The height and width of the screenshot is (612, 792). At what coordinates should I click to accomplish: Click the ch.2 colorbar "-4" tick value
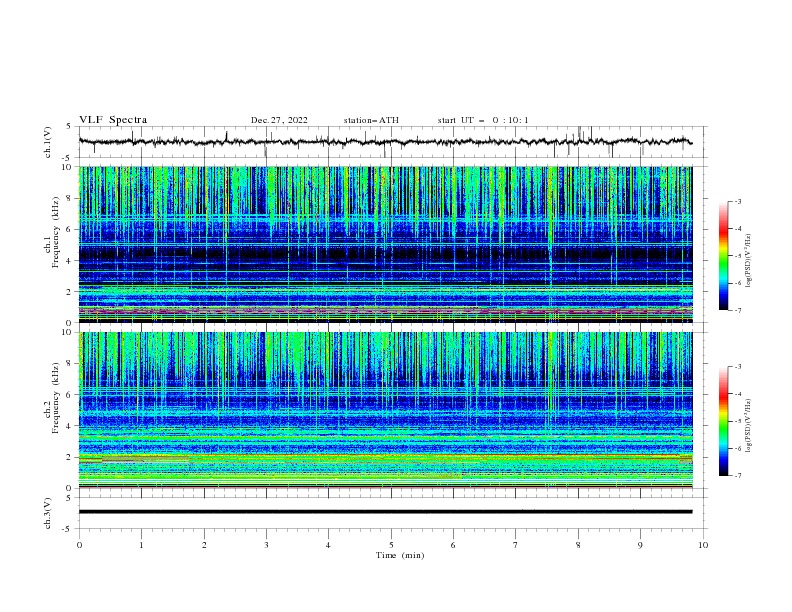[x=737, y=394]
